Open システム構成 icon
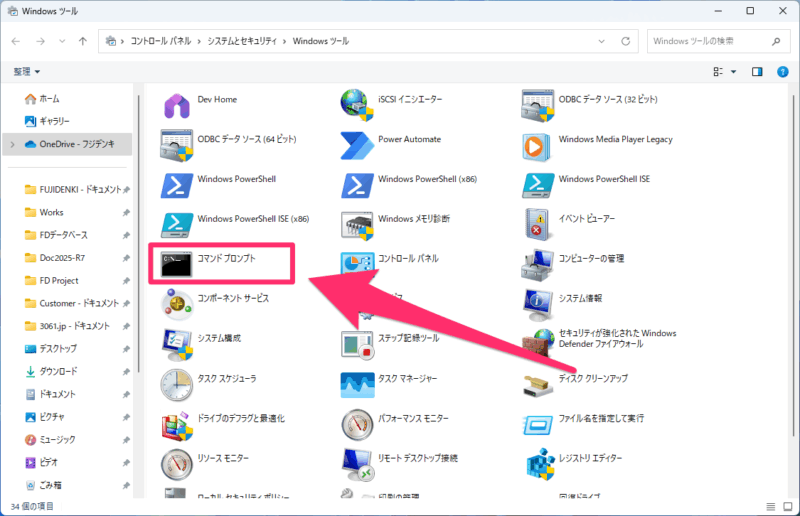 pos(177,345)
